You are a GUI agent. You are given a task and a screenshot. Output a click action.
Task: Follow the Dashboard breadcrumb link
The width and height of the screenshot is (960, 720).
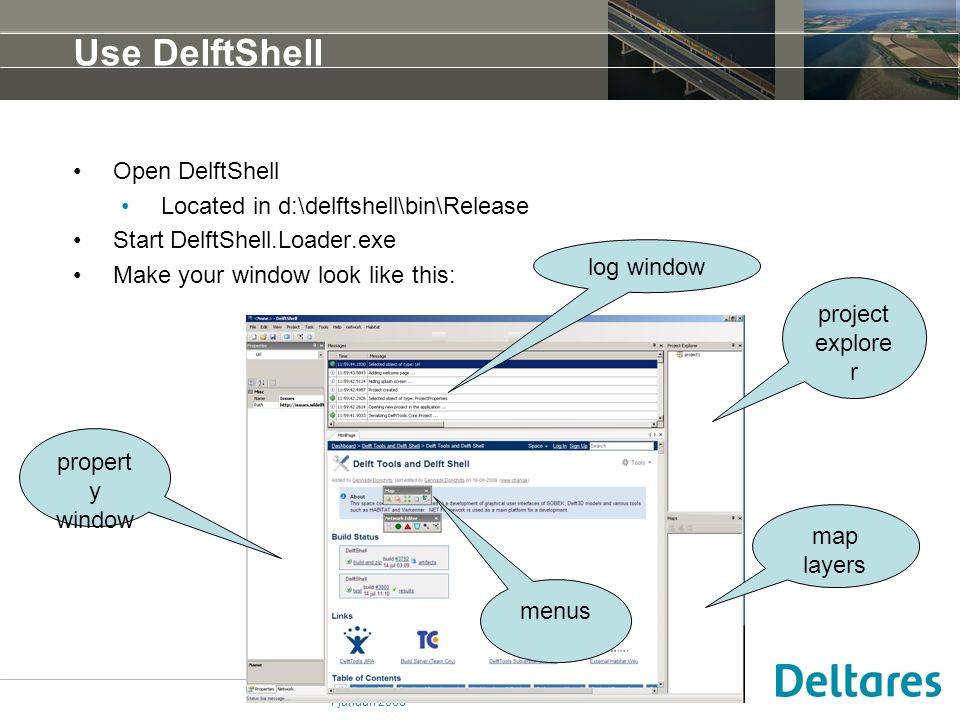pyautogui.click(x=343, y=446)
